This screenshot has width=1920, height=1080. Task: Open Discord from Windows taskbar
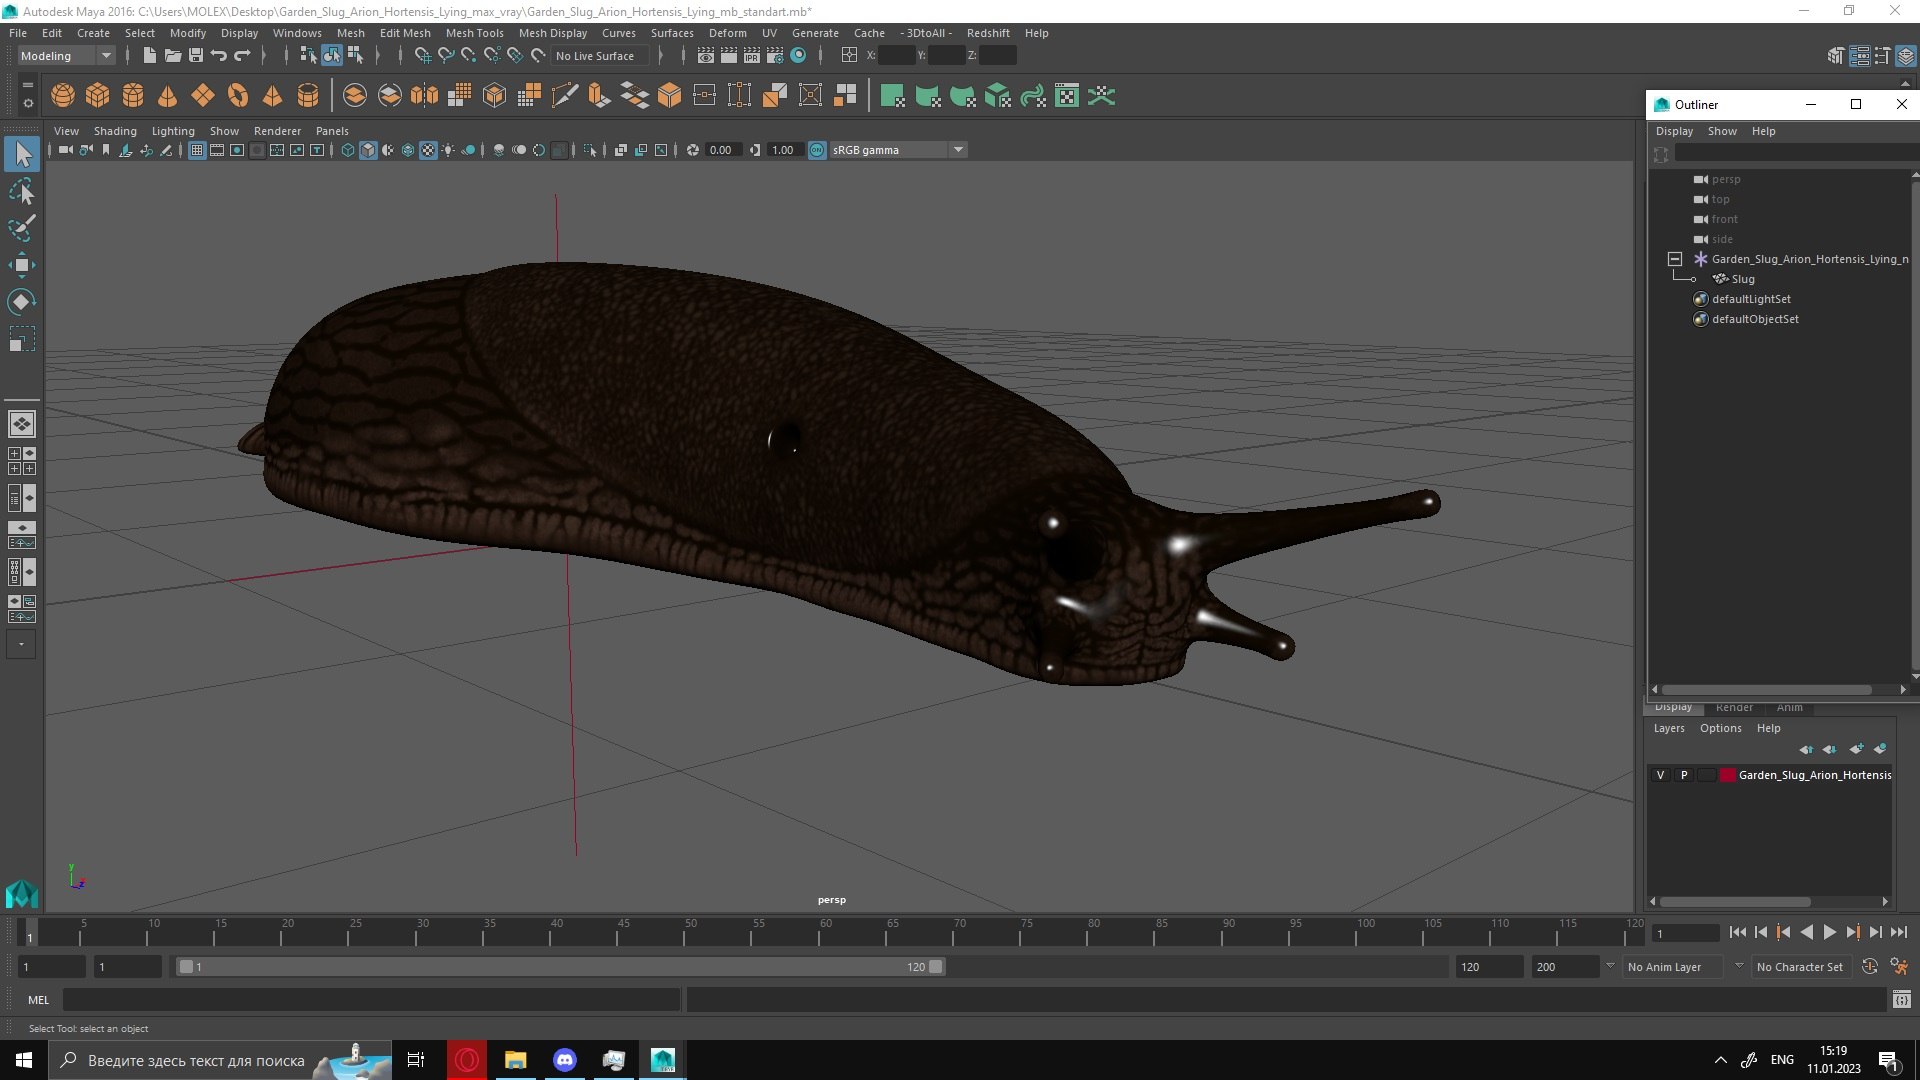(565, 1060)
